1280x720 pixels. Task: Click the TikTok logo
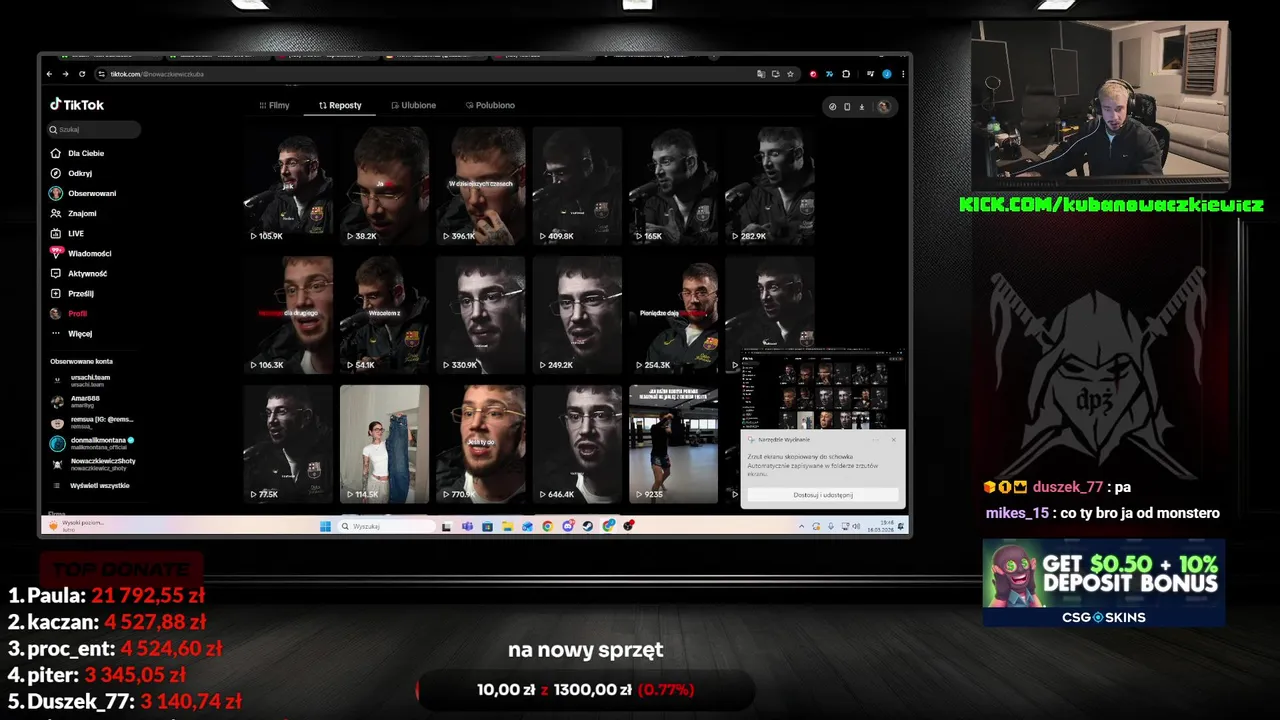77,104
